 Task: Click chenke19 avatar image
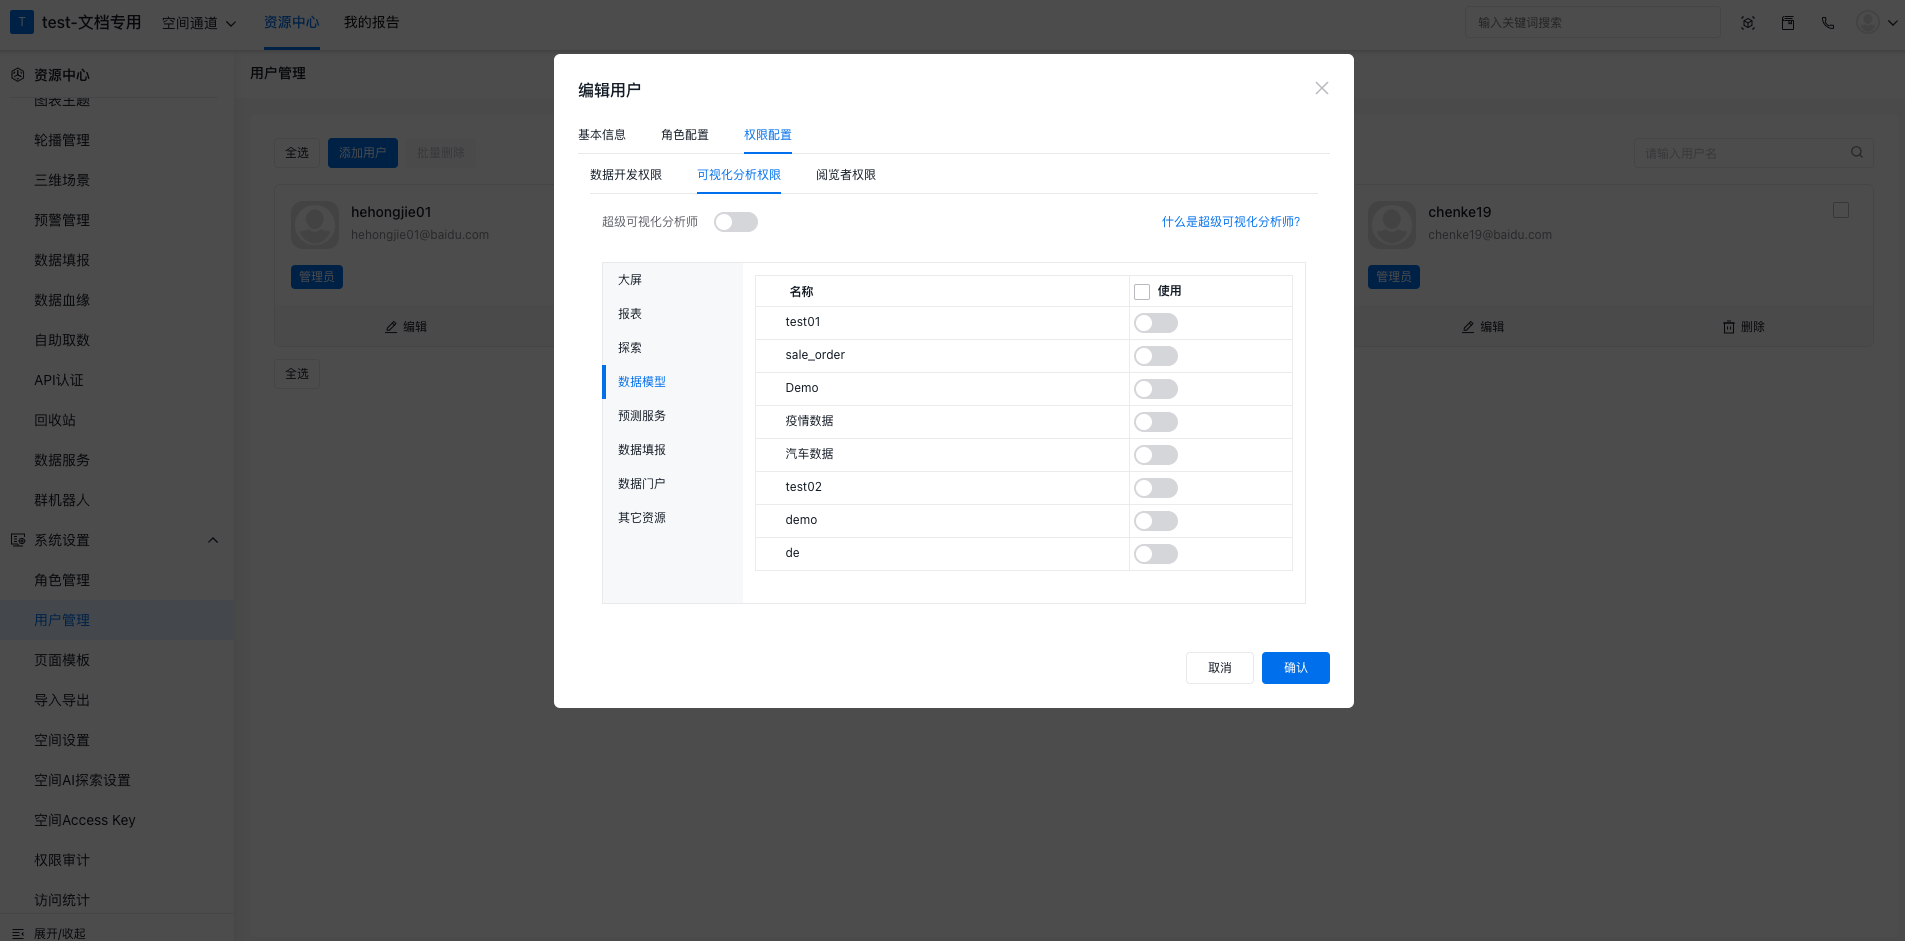click(x=1392, y=224)
